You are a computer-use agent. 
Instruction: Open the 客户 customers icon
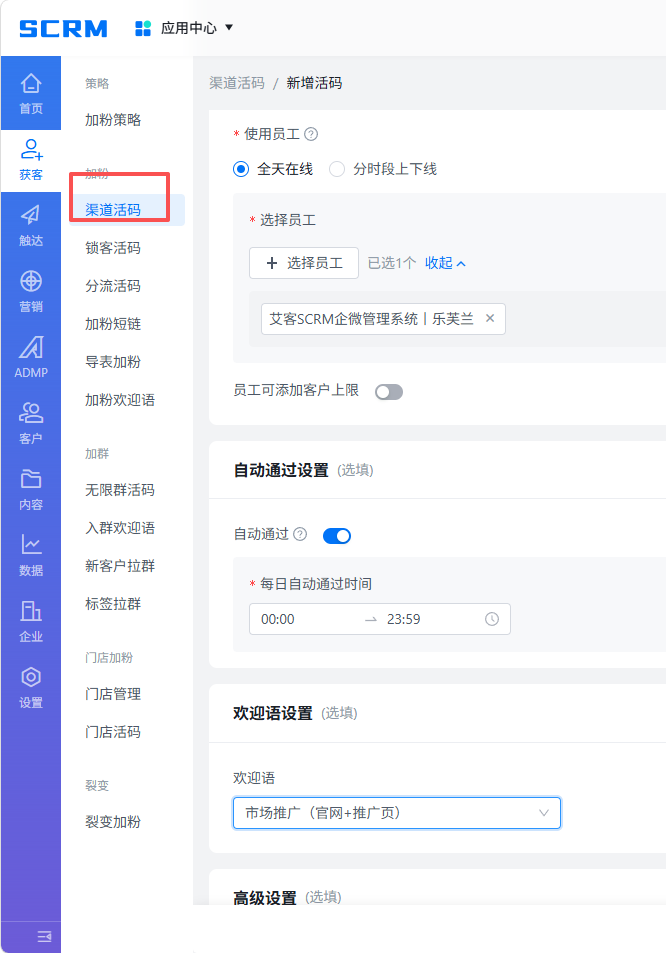point(31,413)
